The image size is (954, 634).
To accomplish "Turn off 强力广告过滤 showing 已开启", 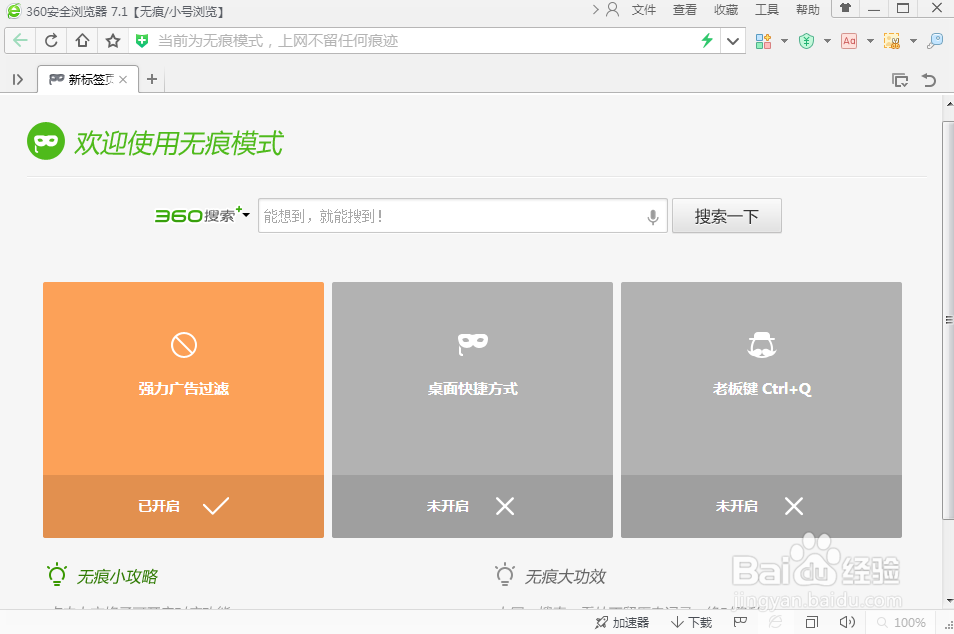I will pyautogui.click(x=183, y=506).
